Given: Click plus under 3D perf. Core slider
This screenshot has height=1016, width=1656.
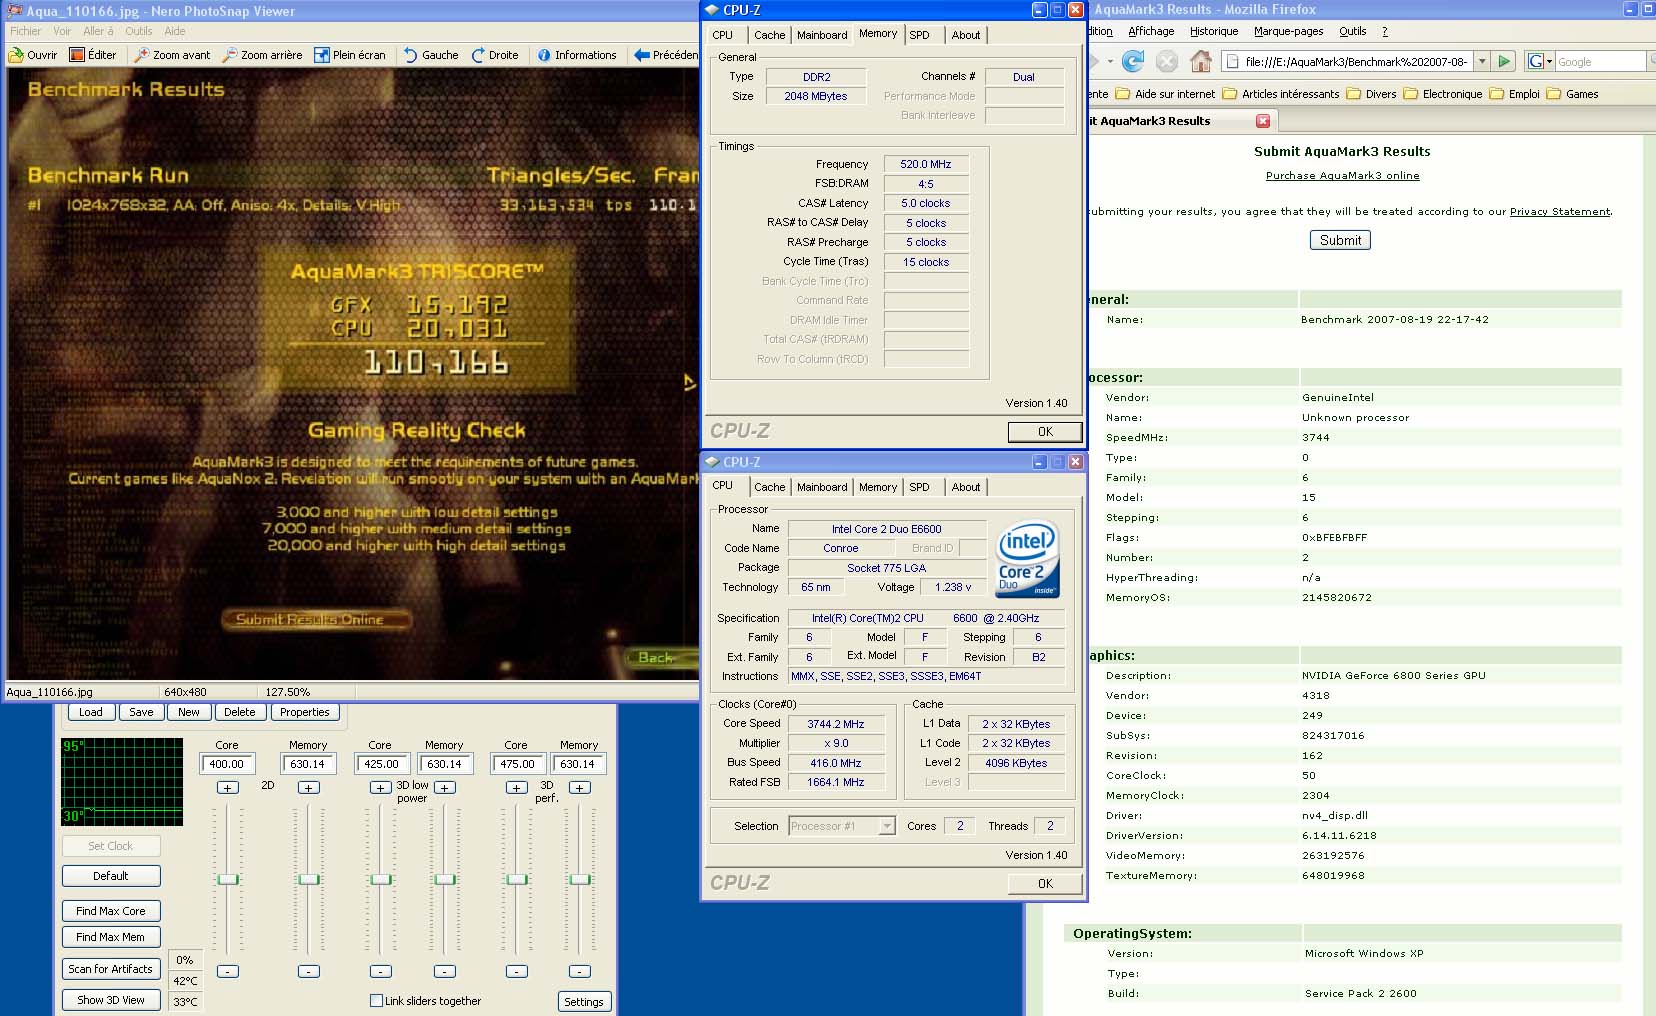Looking at the screenshot, I should click(x=516, y=788).
